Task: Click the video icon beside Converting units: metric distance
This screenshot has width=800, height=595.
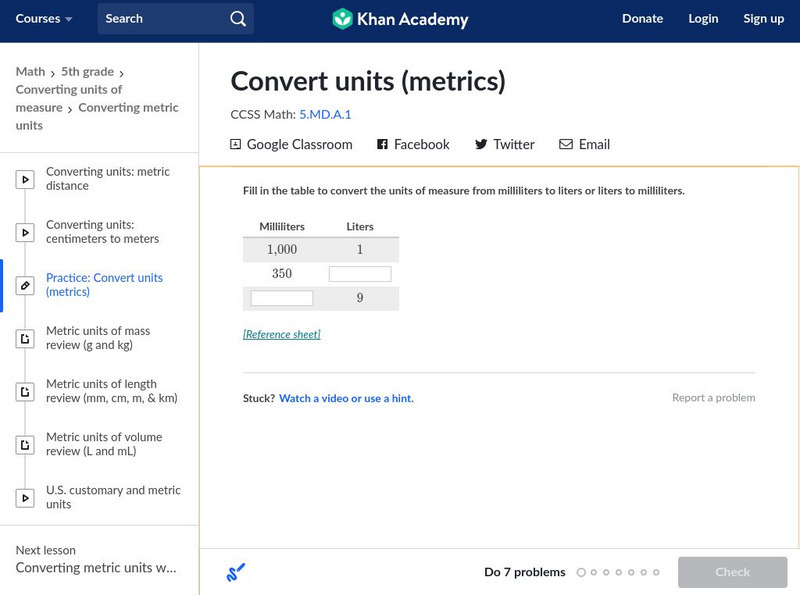Action: 25,180
